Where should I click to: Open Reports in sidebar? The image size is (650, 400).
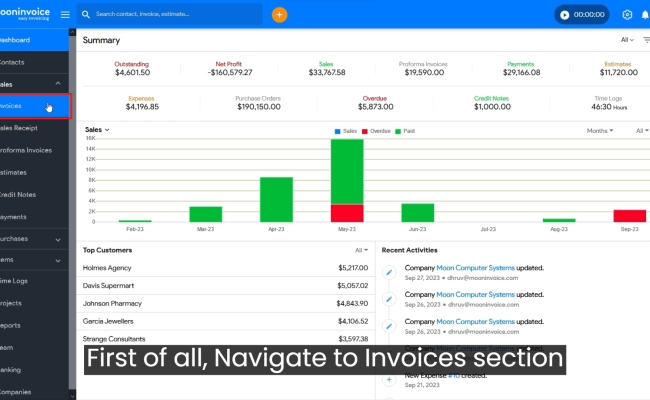coord(34,325)
